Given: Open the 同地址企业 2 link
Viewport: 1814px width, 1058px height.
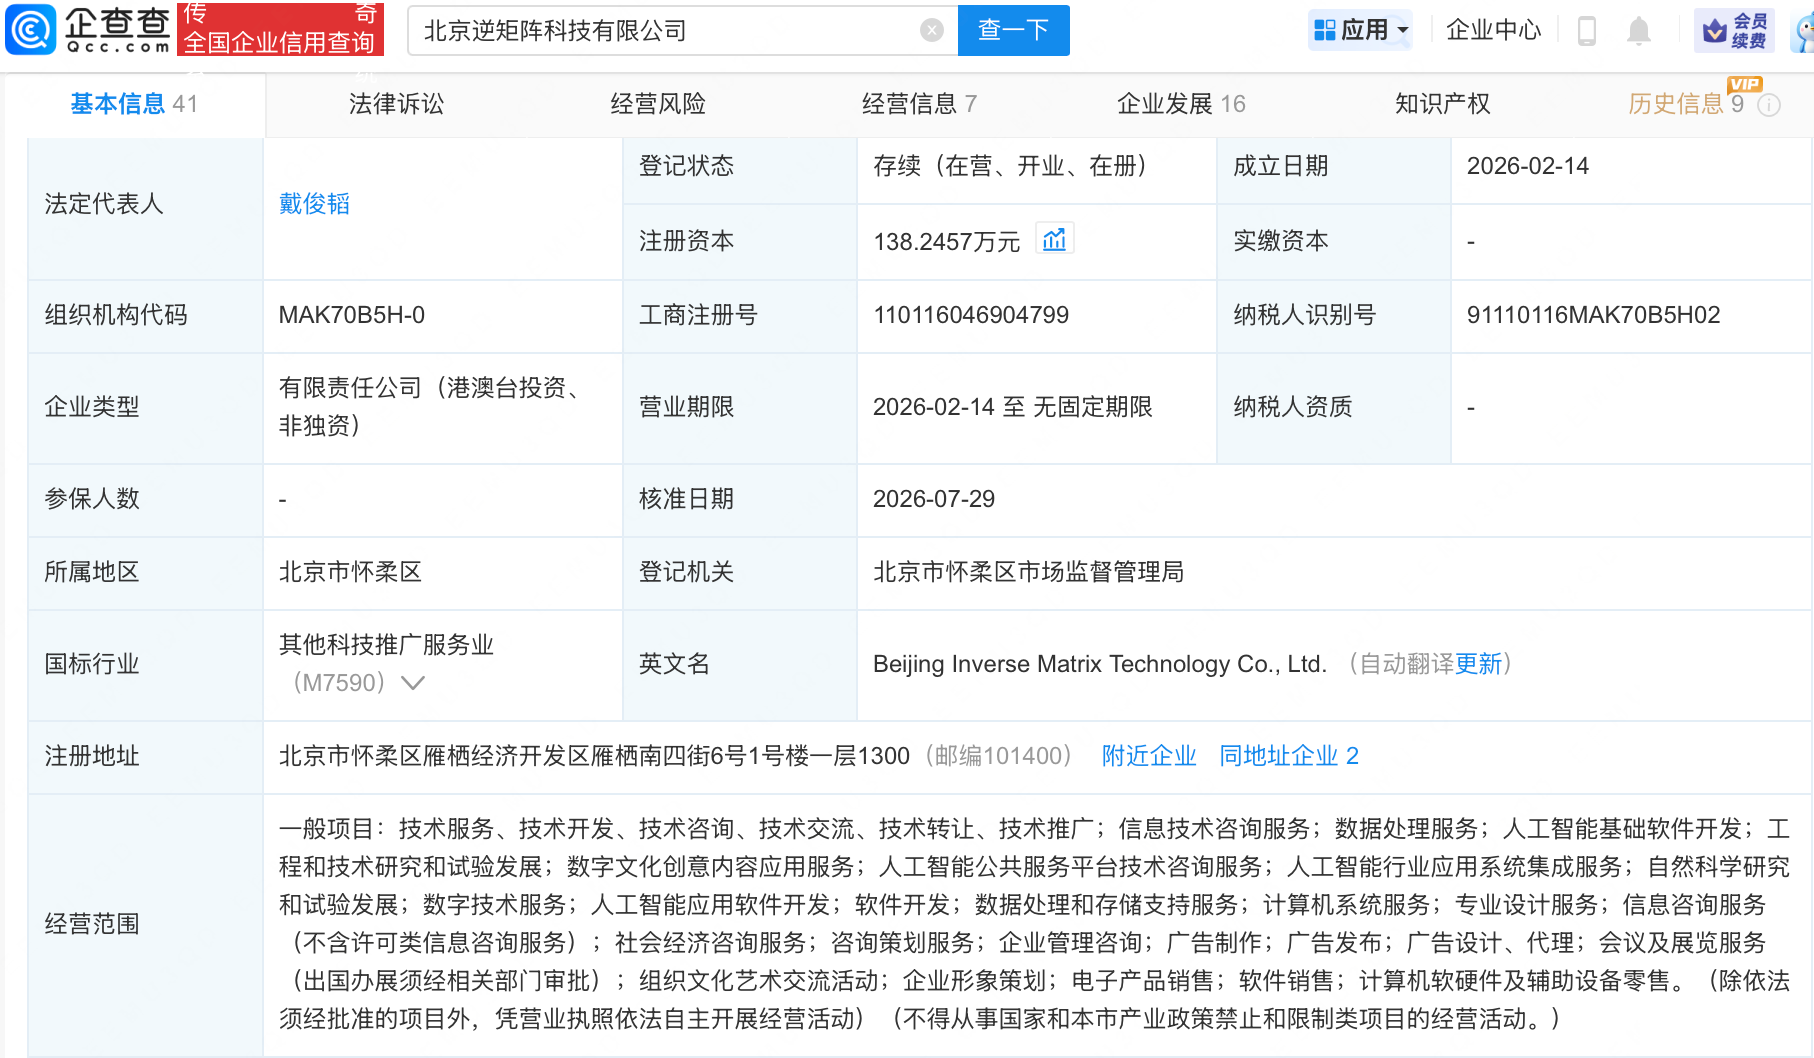Looking at the screenshot, I should [x=1289, y=756].
